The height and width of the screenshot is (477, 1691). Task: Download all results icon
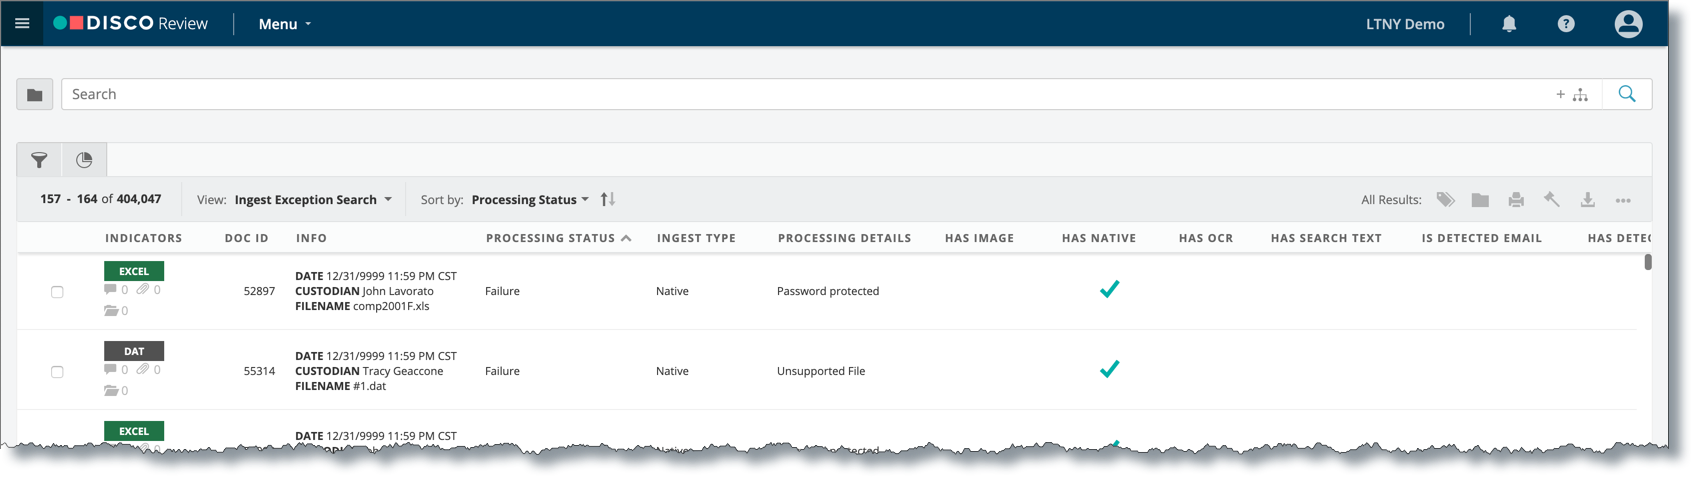point(1587,200)
